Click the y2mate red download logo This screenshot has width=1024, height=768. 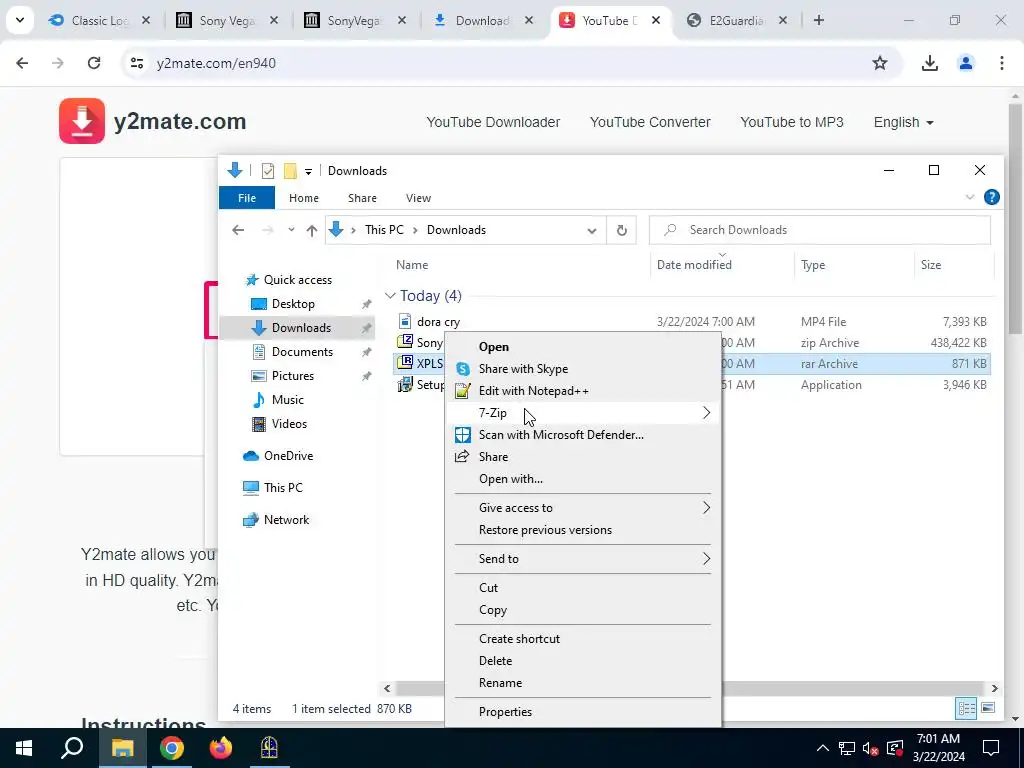click(x=82, y=121)
